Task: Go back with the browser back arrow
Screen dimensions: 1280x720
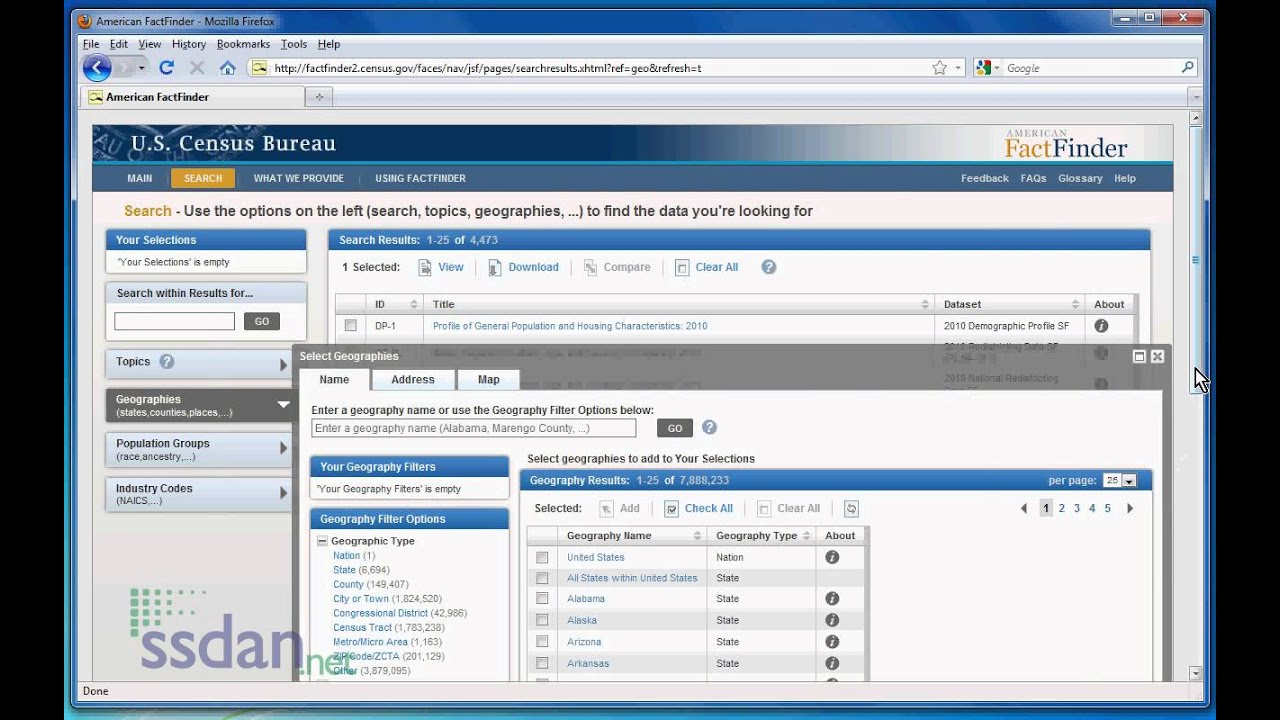Action: 97,68
